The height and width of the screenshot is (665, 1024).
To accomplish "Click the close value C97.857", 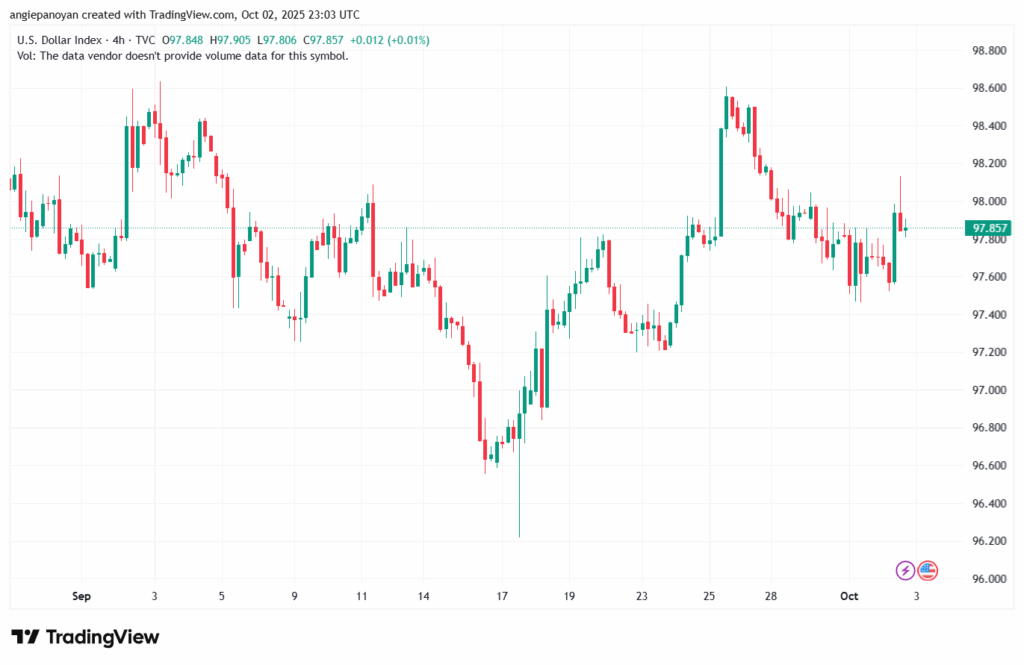I will click(323, 40).
